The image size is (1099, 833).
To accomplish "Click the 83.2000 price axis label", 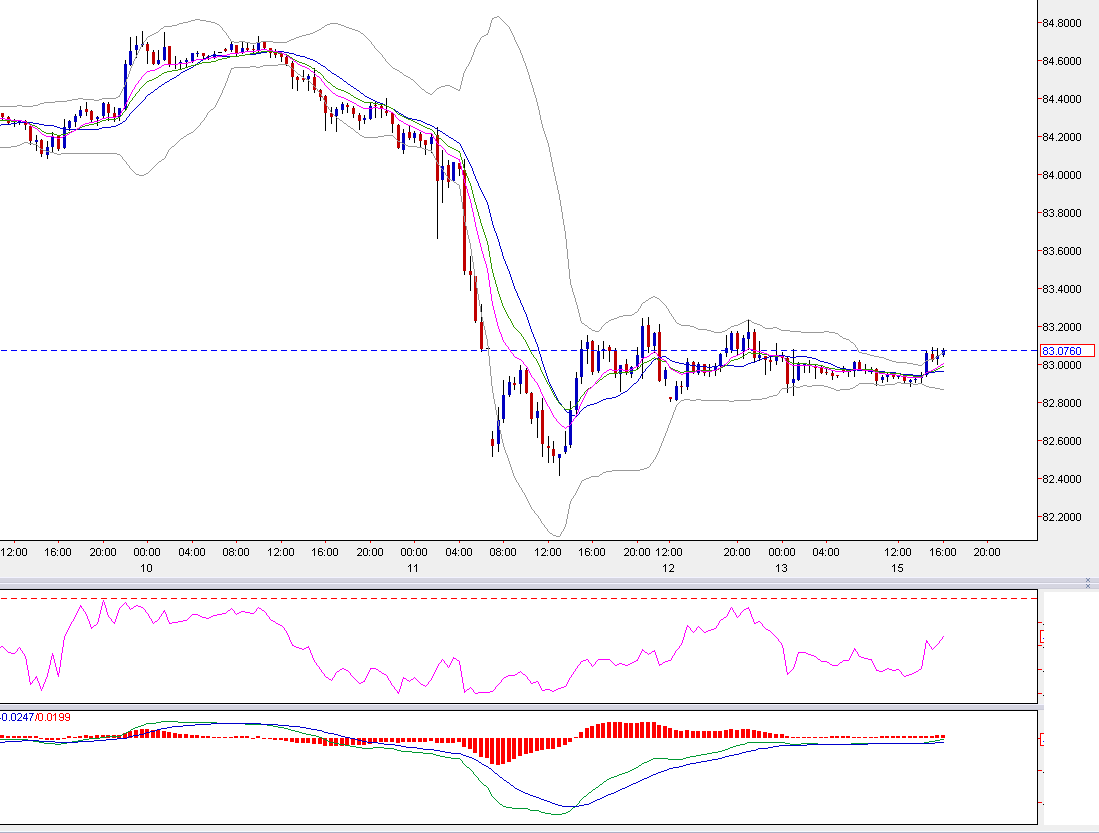I will 1062,327.
